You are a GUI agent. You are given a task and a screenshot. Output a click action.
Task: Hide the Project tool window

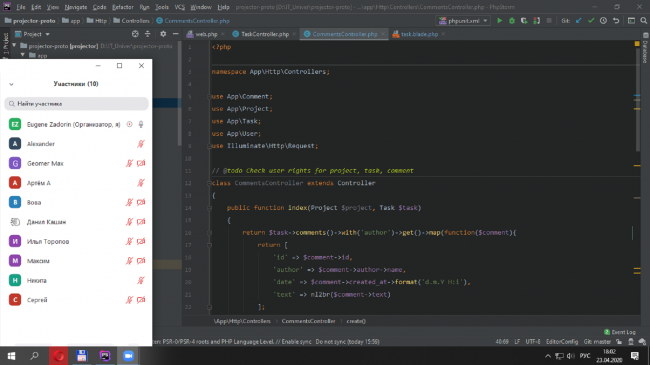pos(175,34)
